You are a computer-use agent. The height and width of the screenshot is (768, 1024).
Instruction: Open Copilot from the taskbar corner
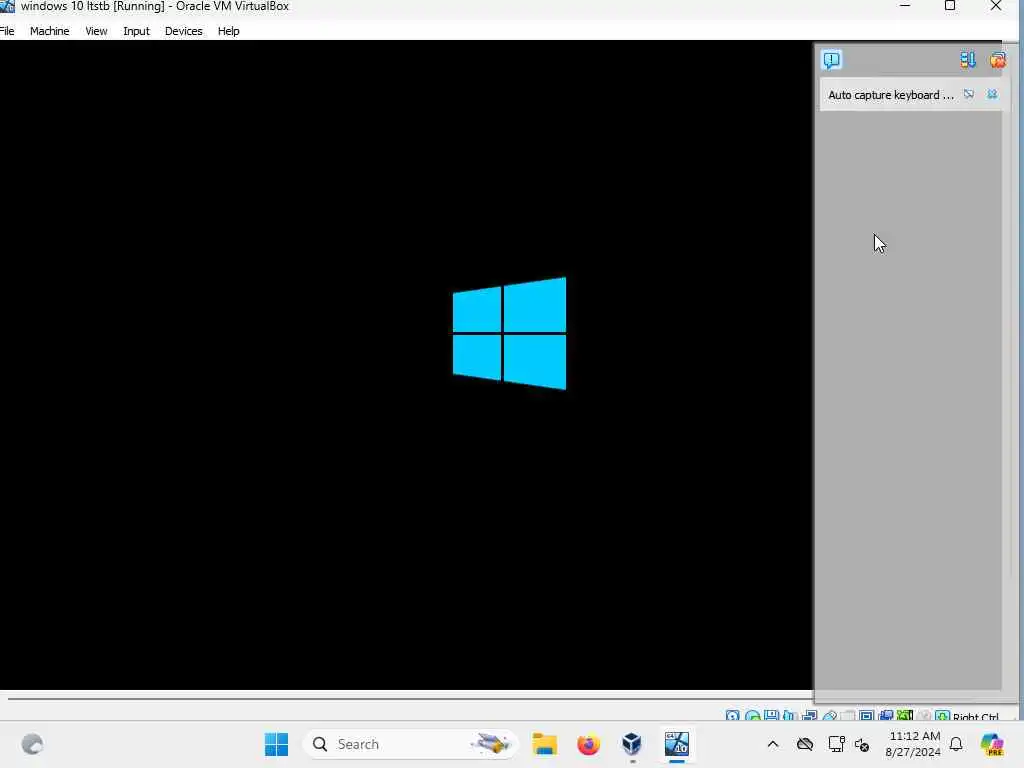992,744
